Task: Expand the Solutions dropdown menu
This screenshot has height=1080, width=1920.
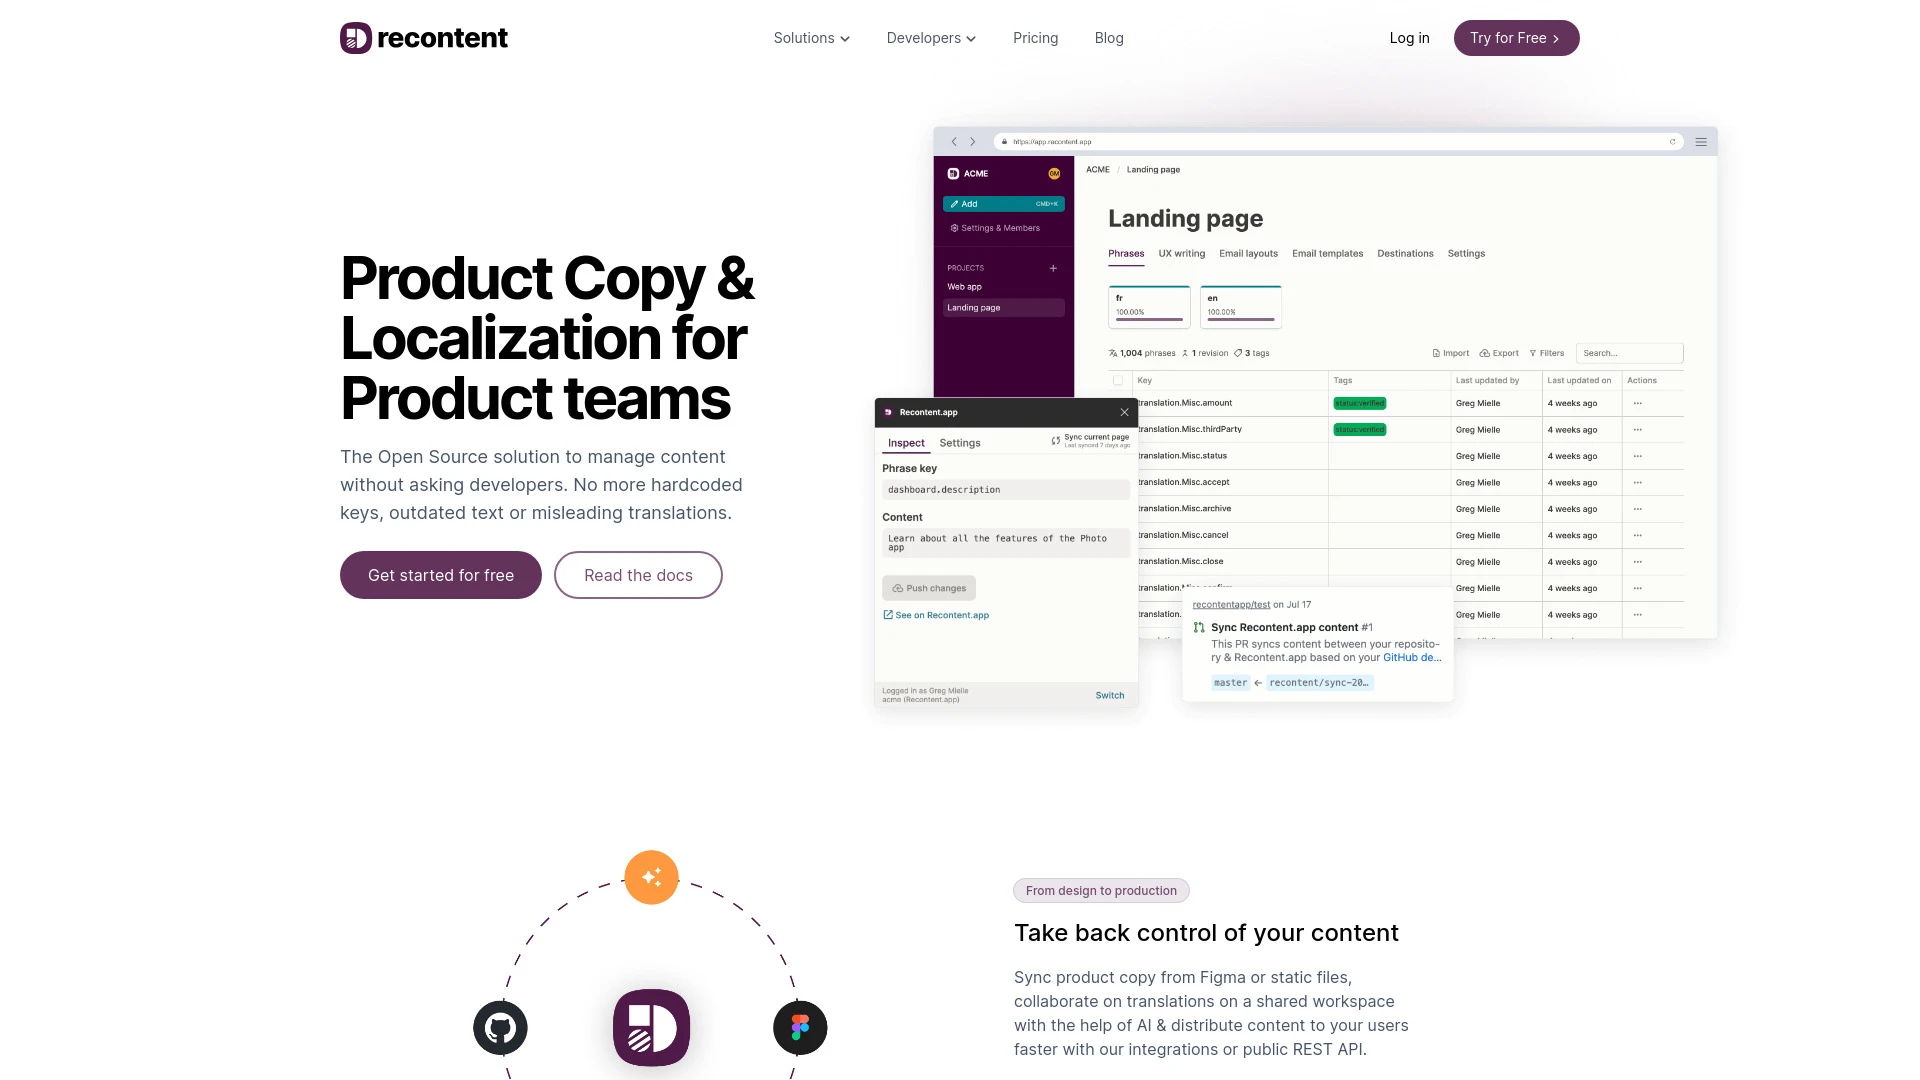Action: click(x=811, y=37)
